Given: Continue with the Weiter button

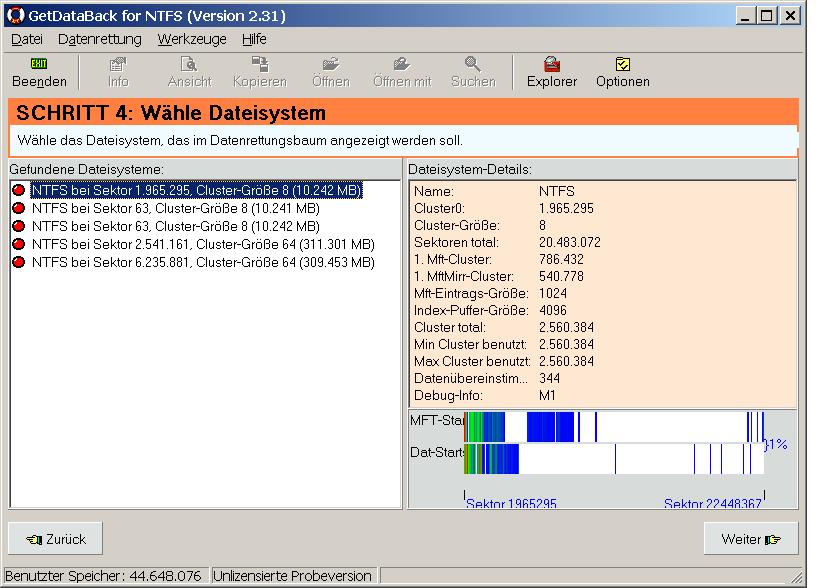Looking at the screenshot, I should [x=751, y=539].
